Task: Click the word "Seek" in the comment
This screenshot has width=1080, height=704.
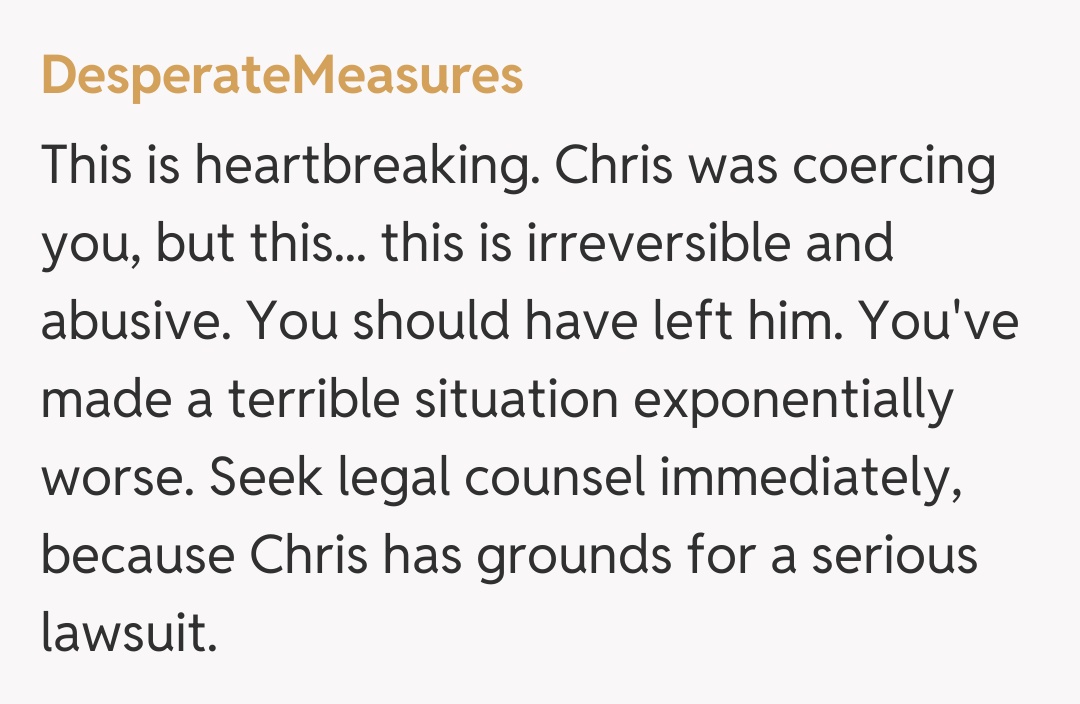Action: point(265,479)
